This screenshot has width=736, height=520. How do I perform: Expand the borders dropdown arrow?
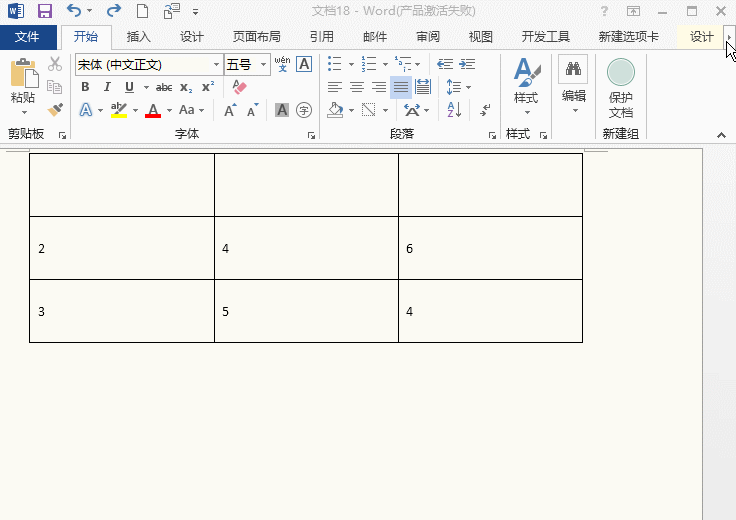point(385,110)
